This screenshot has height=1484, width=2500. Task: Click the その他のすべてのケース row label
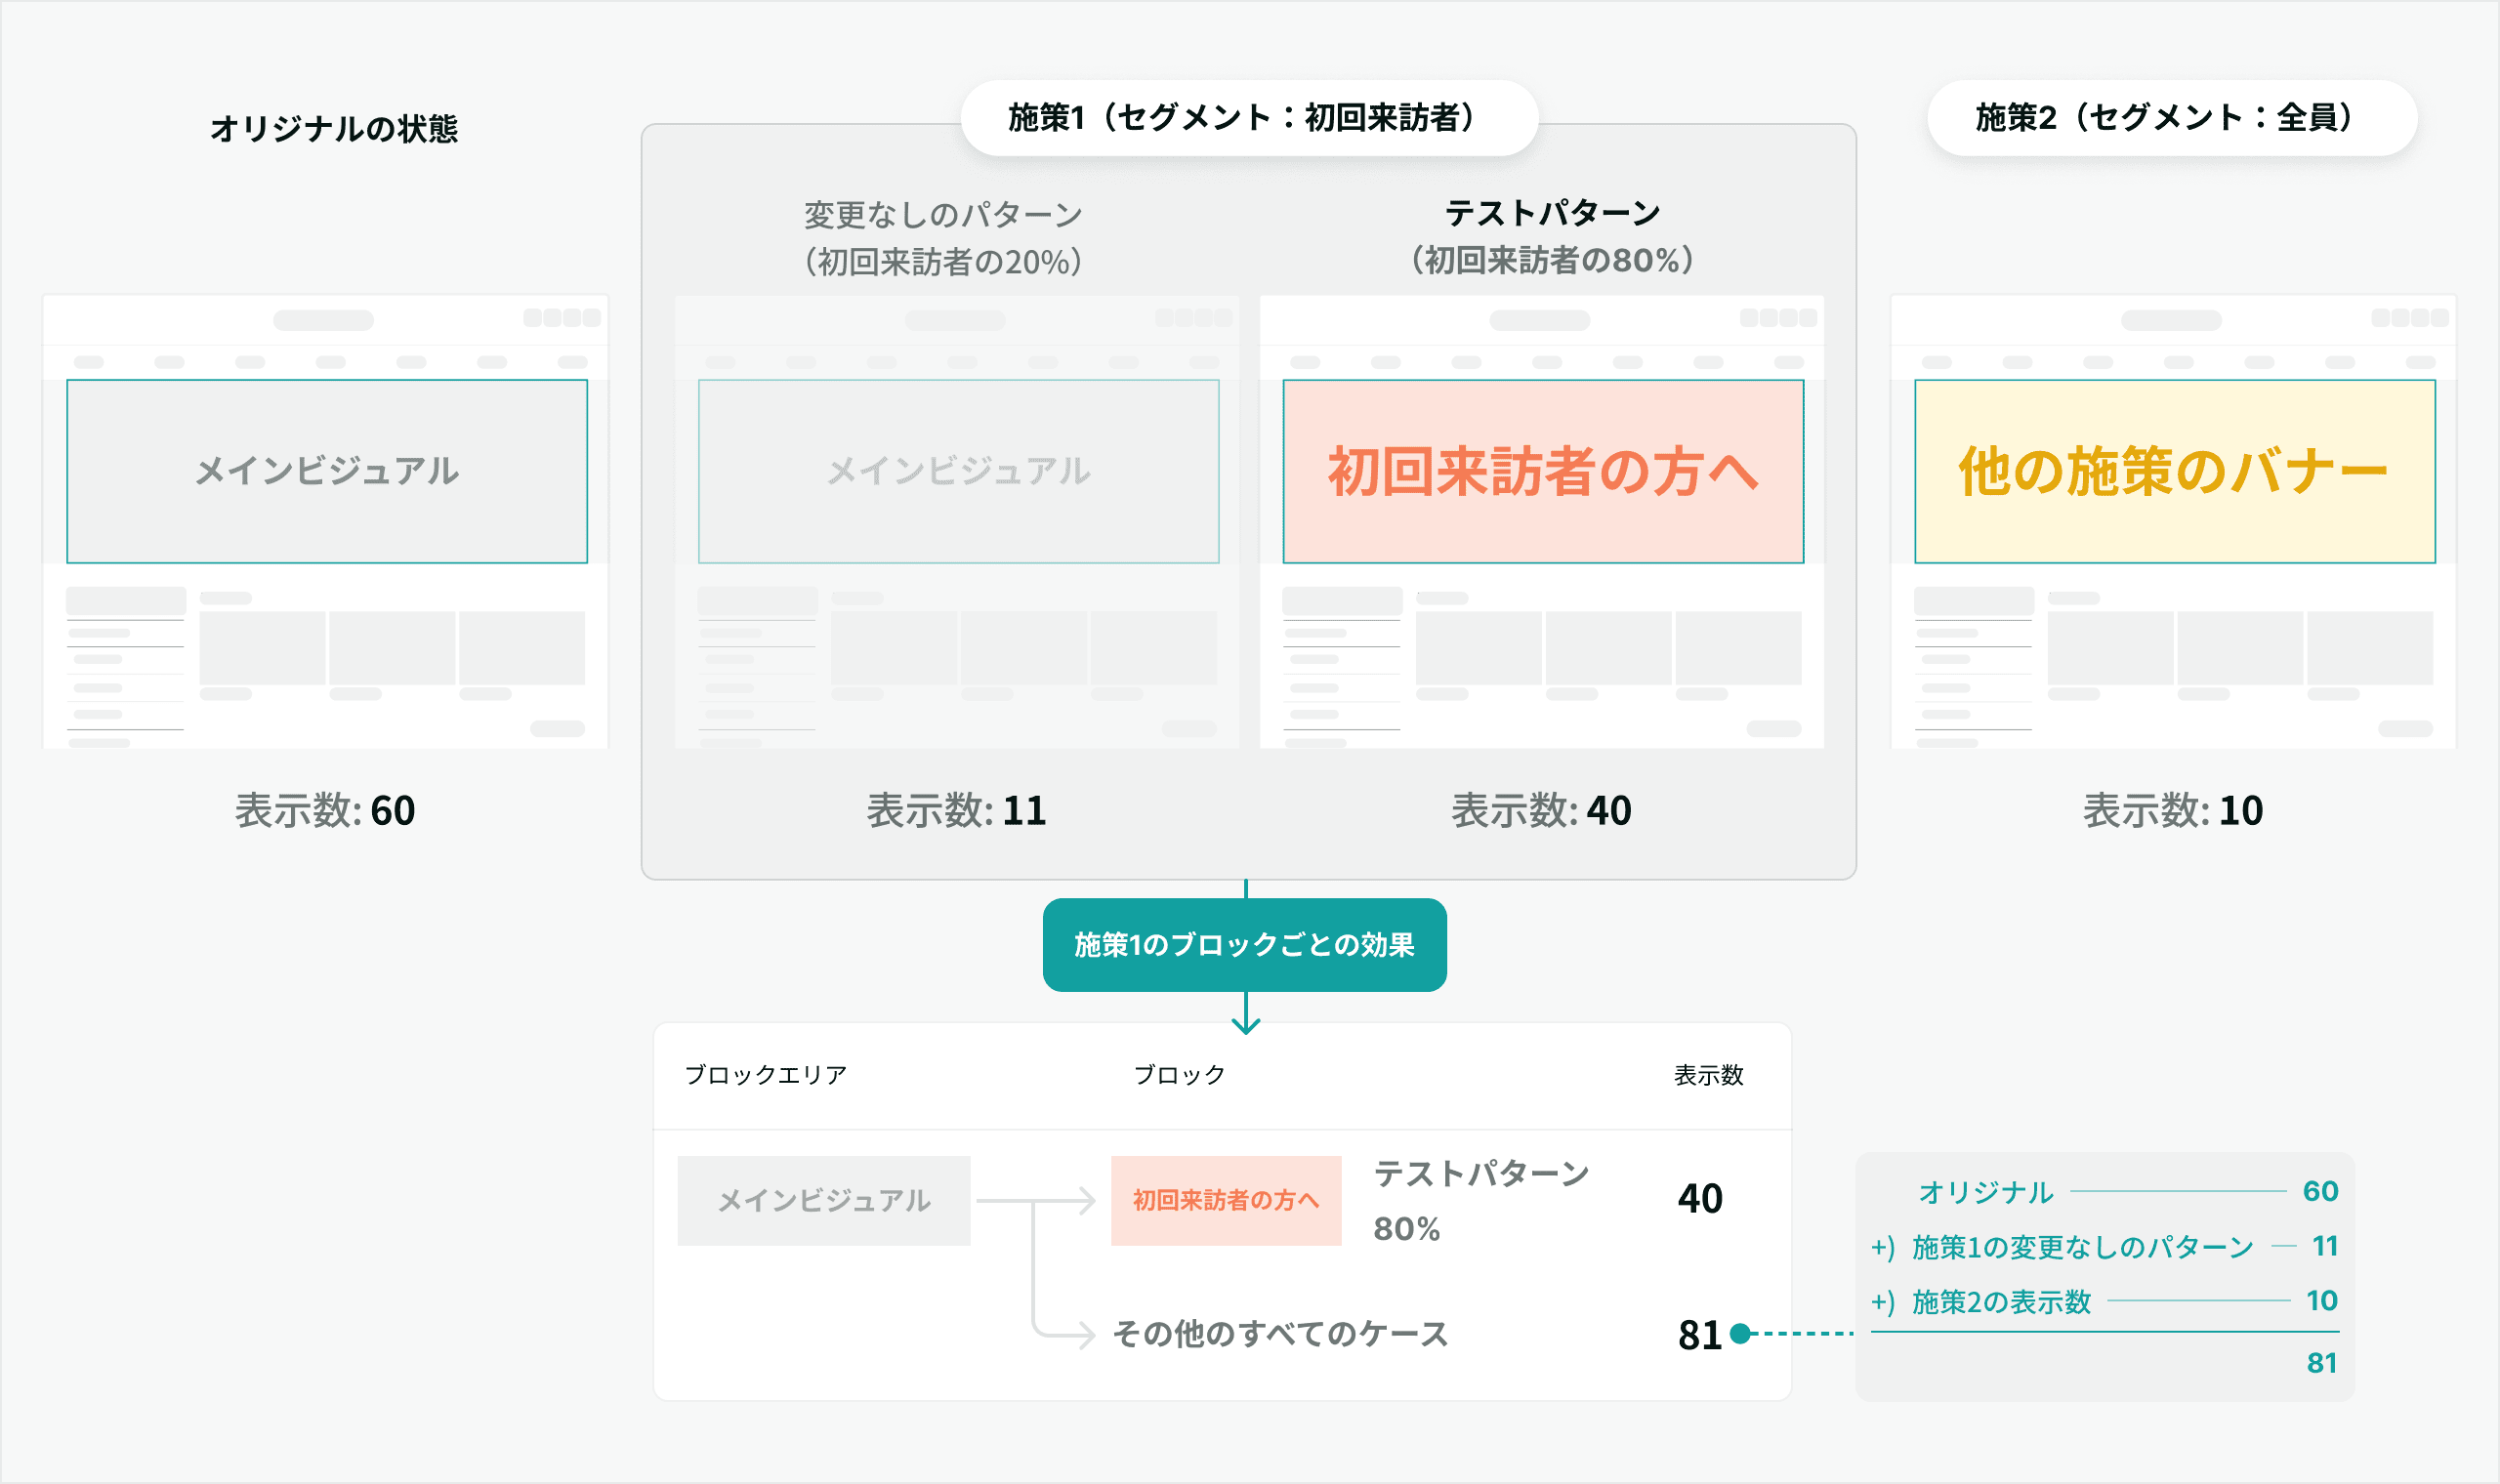pos(1280,1334)
